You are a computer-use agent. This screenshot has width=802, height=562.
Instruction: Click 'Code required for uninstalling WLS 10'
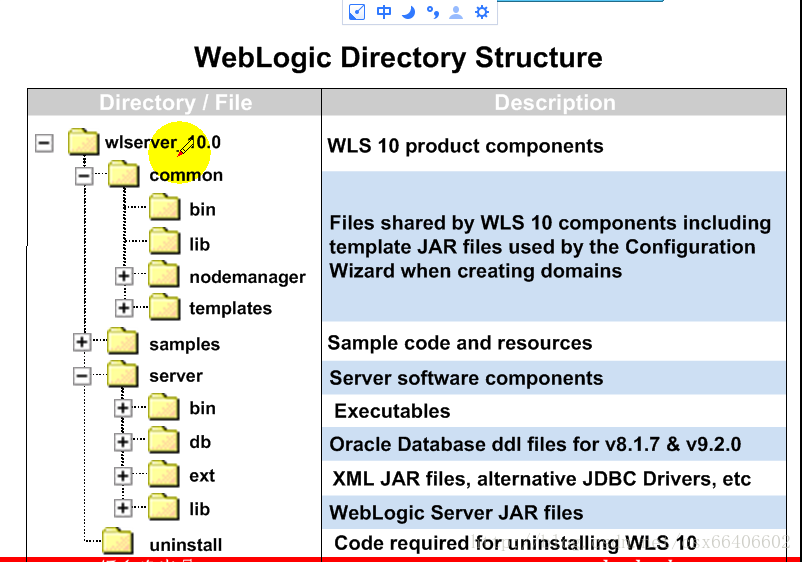pos(516,543)
